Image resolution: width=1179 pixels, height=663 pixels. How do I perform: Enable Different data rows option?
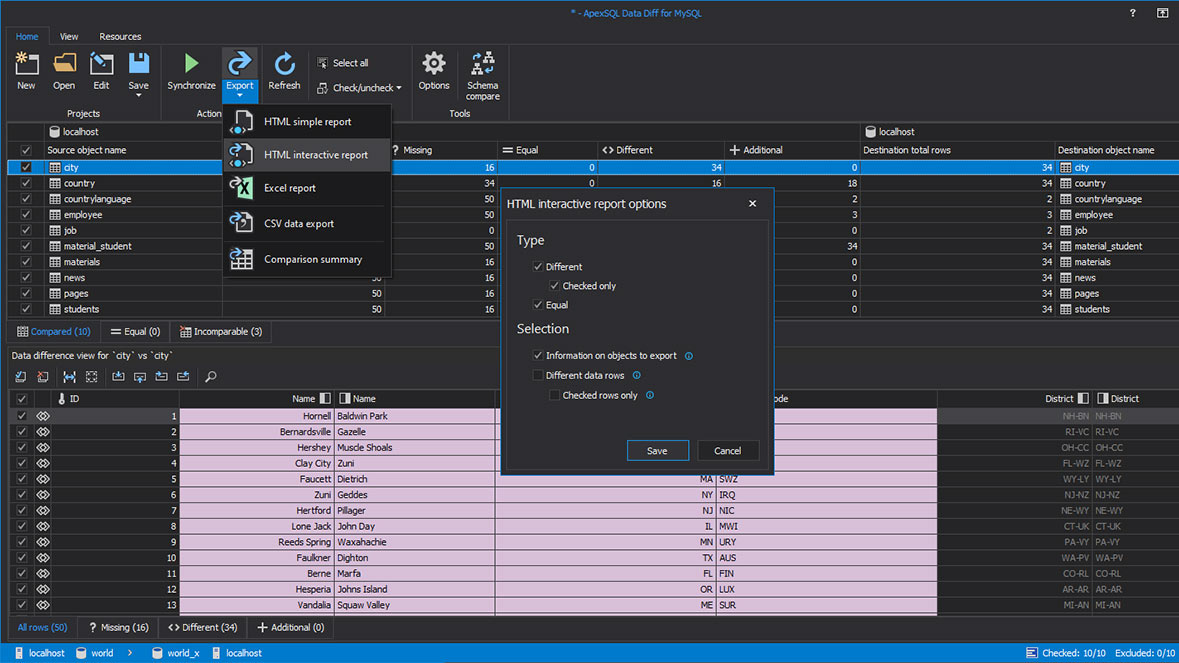pos(538,375)
